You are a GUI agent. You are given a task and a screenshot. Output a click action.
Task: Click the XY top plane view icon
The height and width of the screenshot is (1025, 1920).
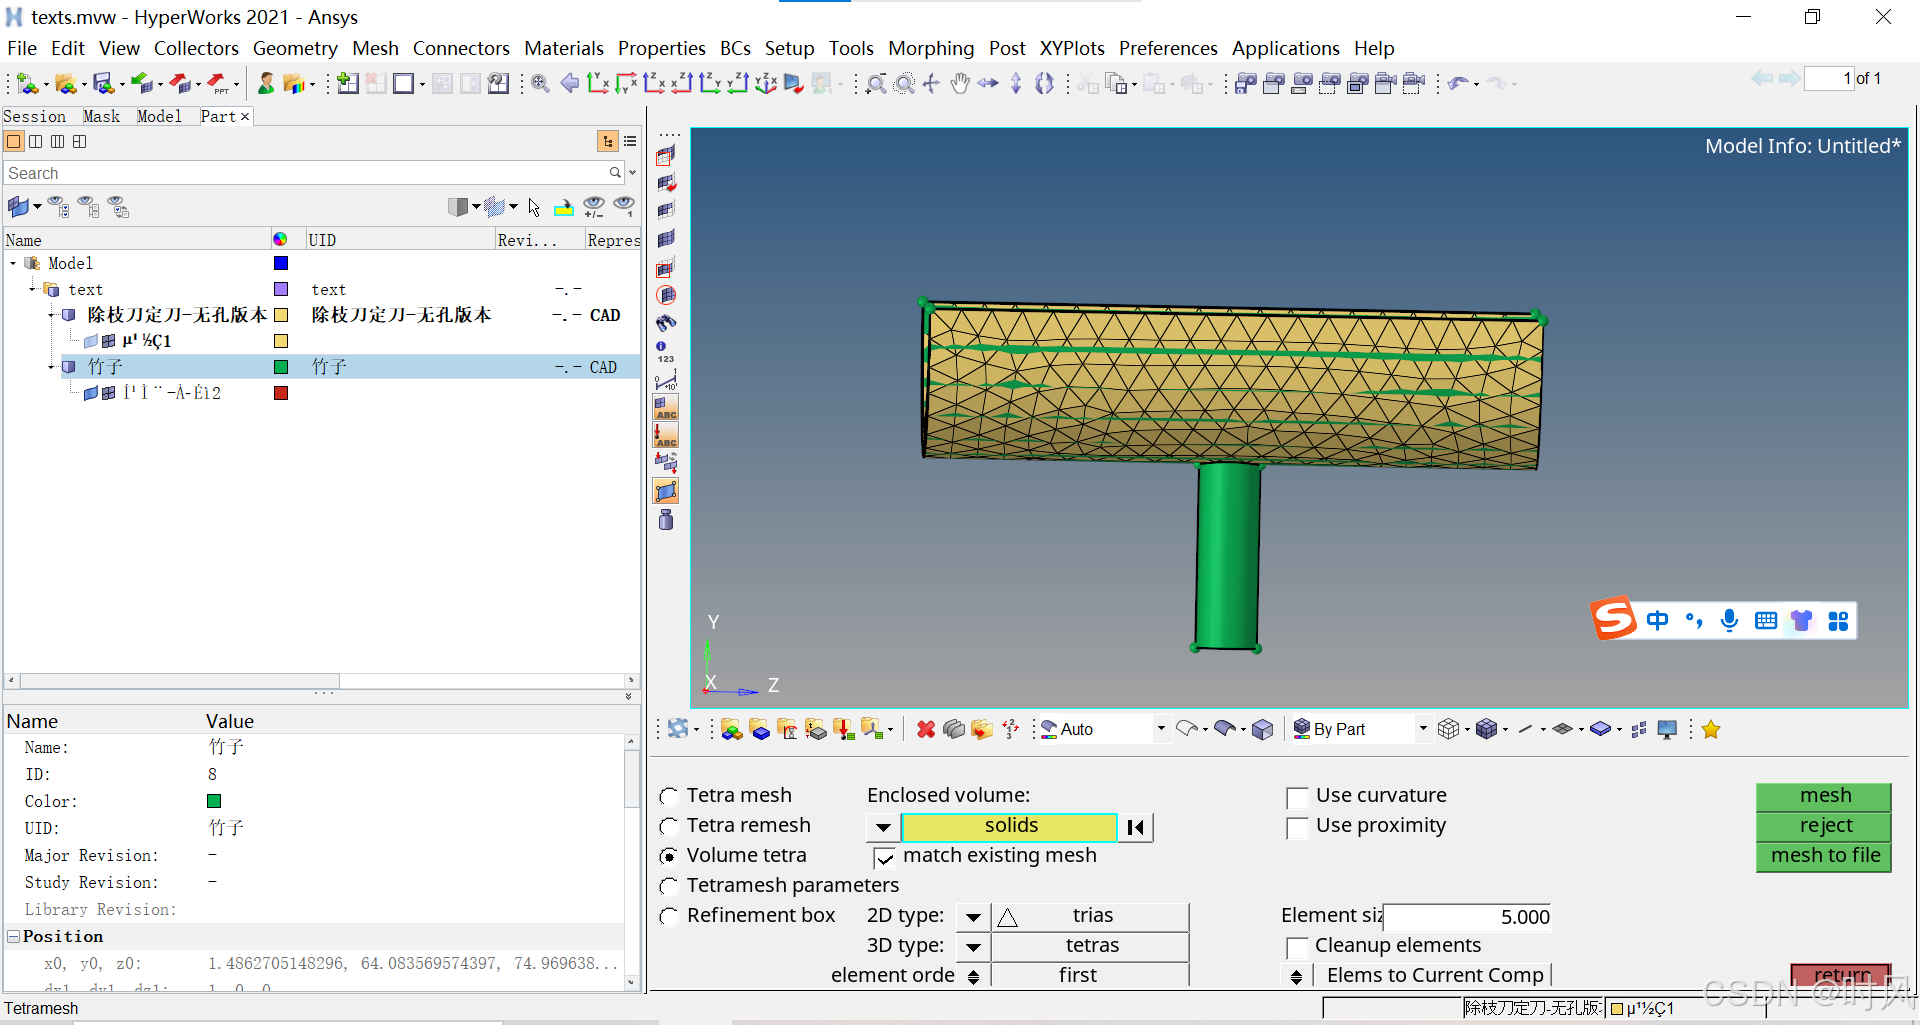click(598, 84)
